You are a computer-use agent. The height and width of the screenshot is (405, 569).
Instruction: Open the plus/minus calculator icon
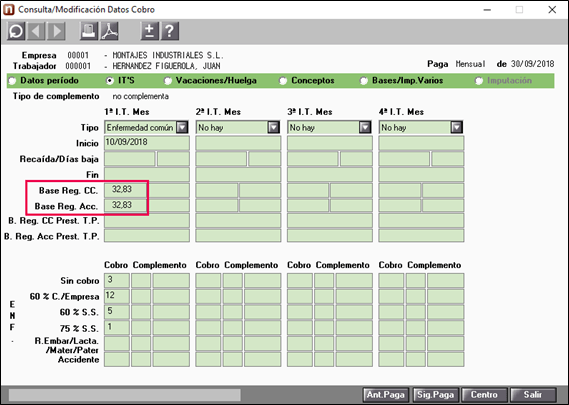point(150,31)
